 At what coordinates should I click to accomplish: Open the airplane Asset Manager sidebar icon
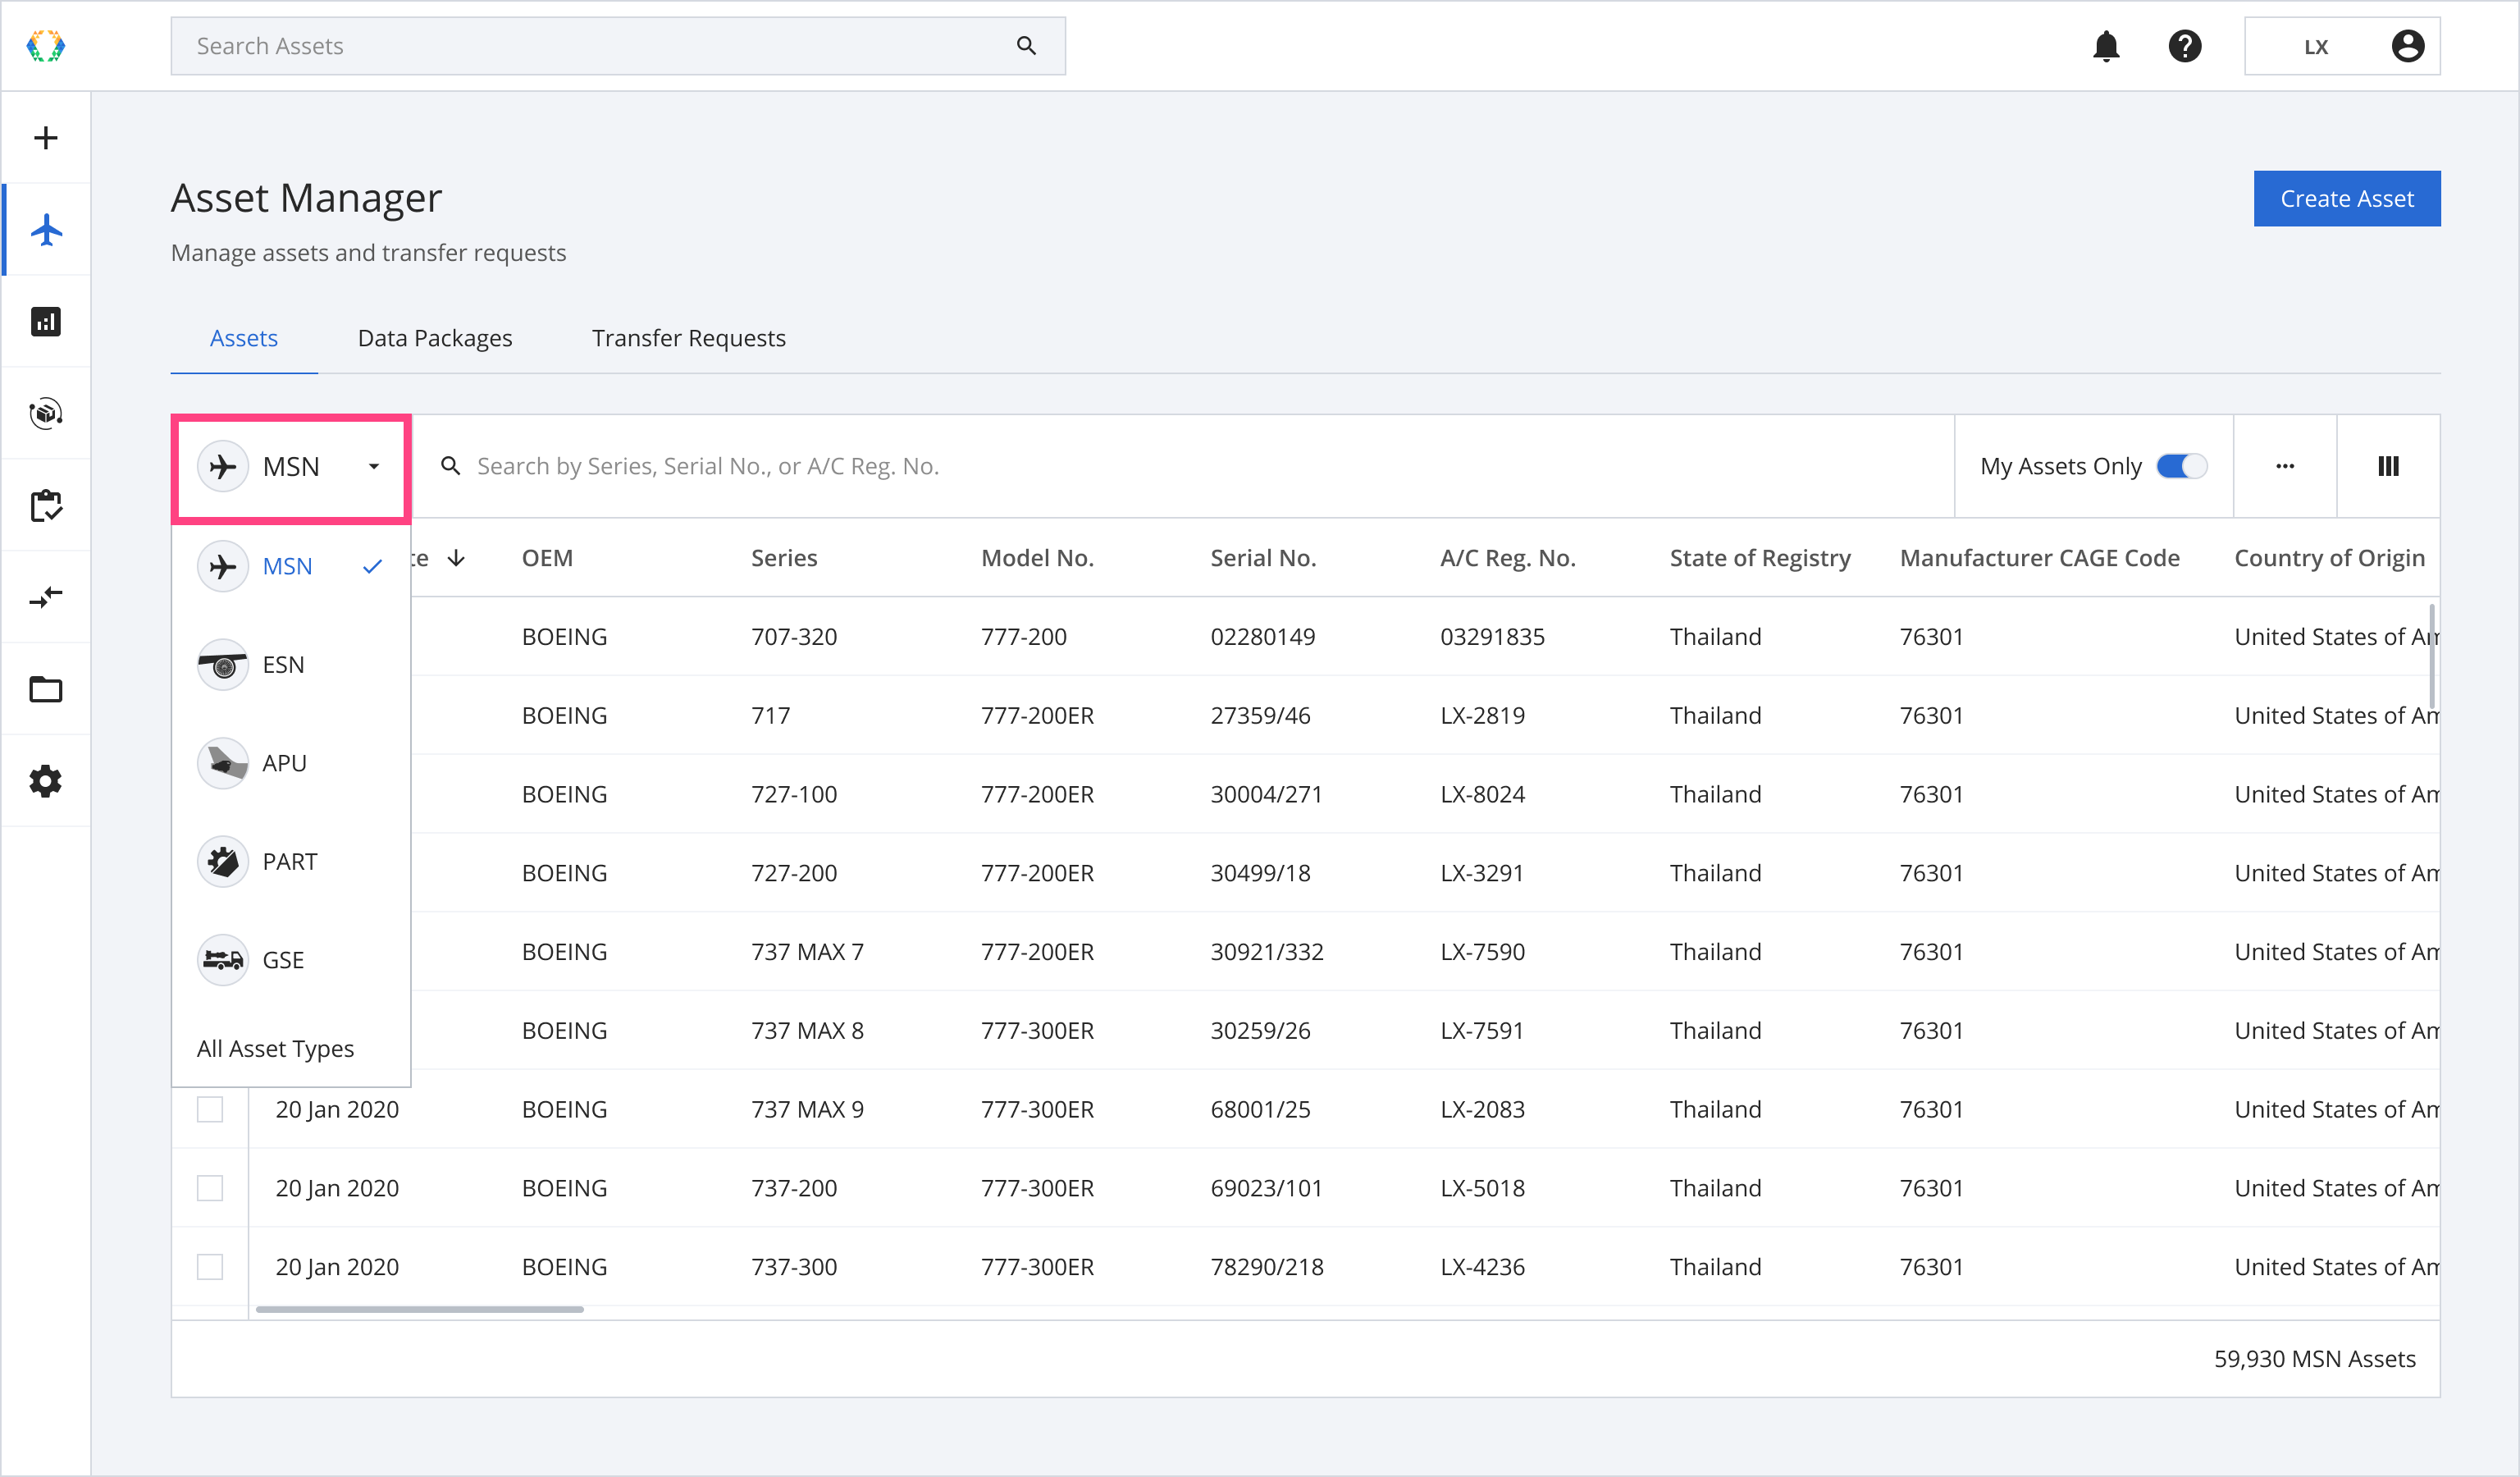click(x=46, y=230)
